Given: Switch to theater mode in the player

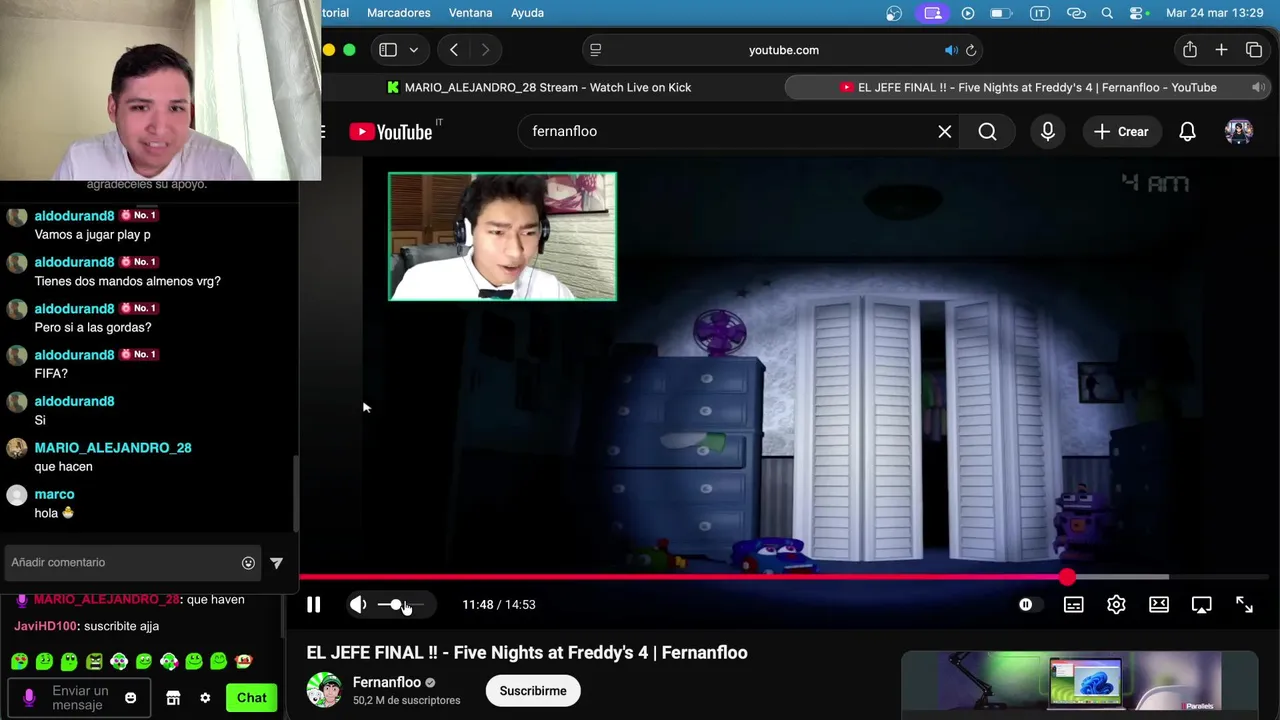Looking at the screenshot, I should click(x=1159, y=604).
